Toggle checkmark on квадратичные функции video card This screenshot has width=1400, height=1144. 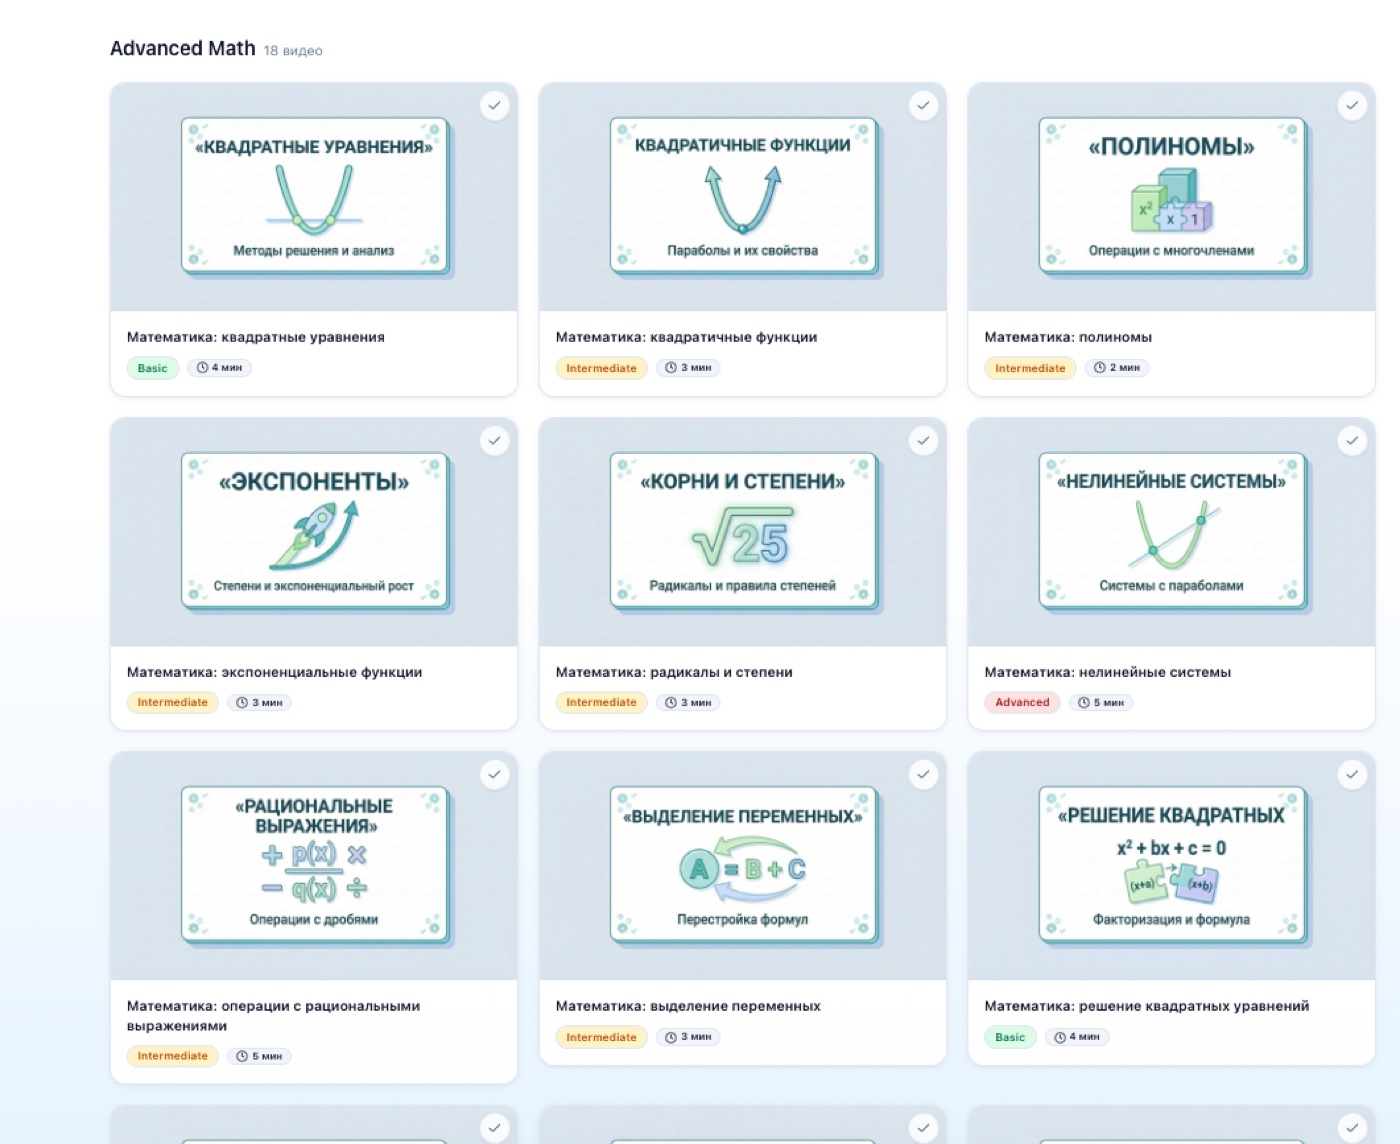923,106
